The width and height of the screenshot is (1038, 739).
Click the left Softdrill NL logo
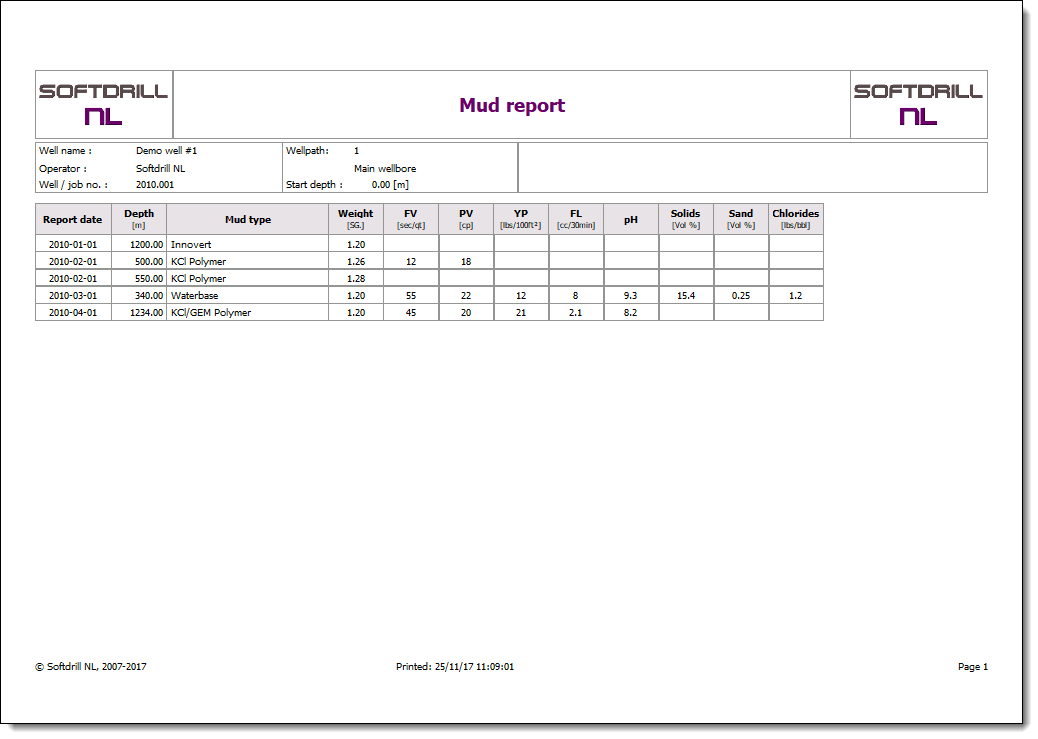coord(104,104)
